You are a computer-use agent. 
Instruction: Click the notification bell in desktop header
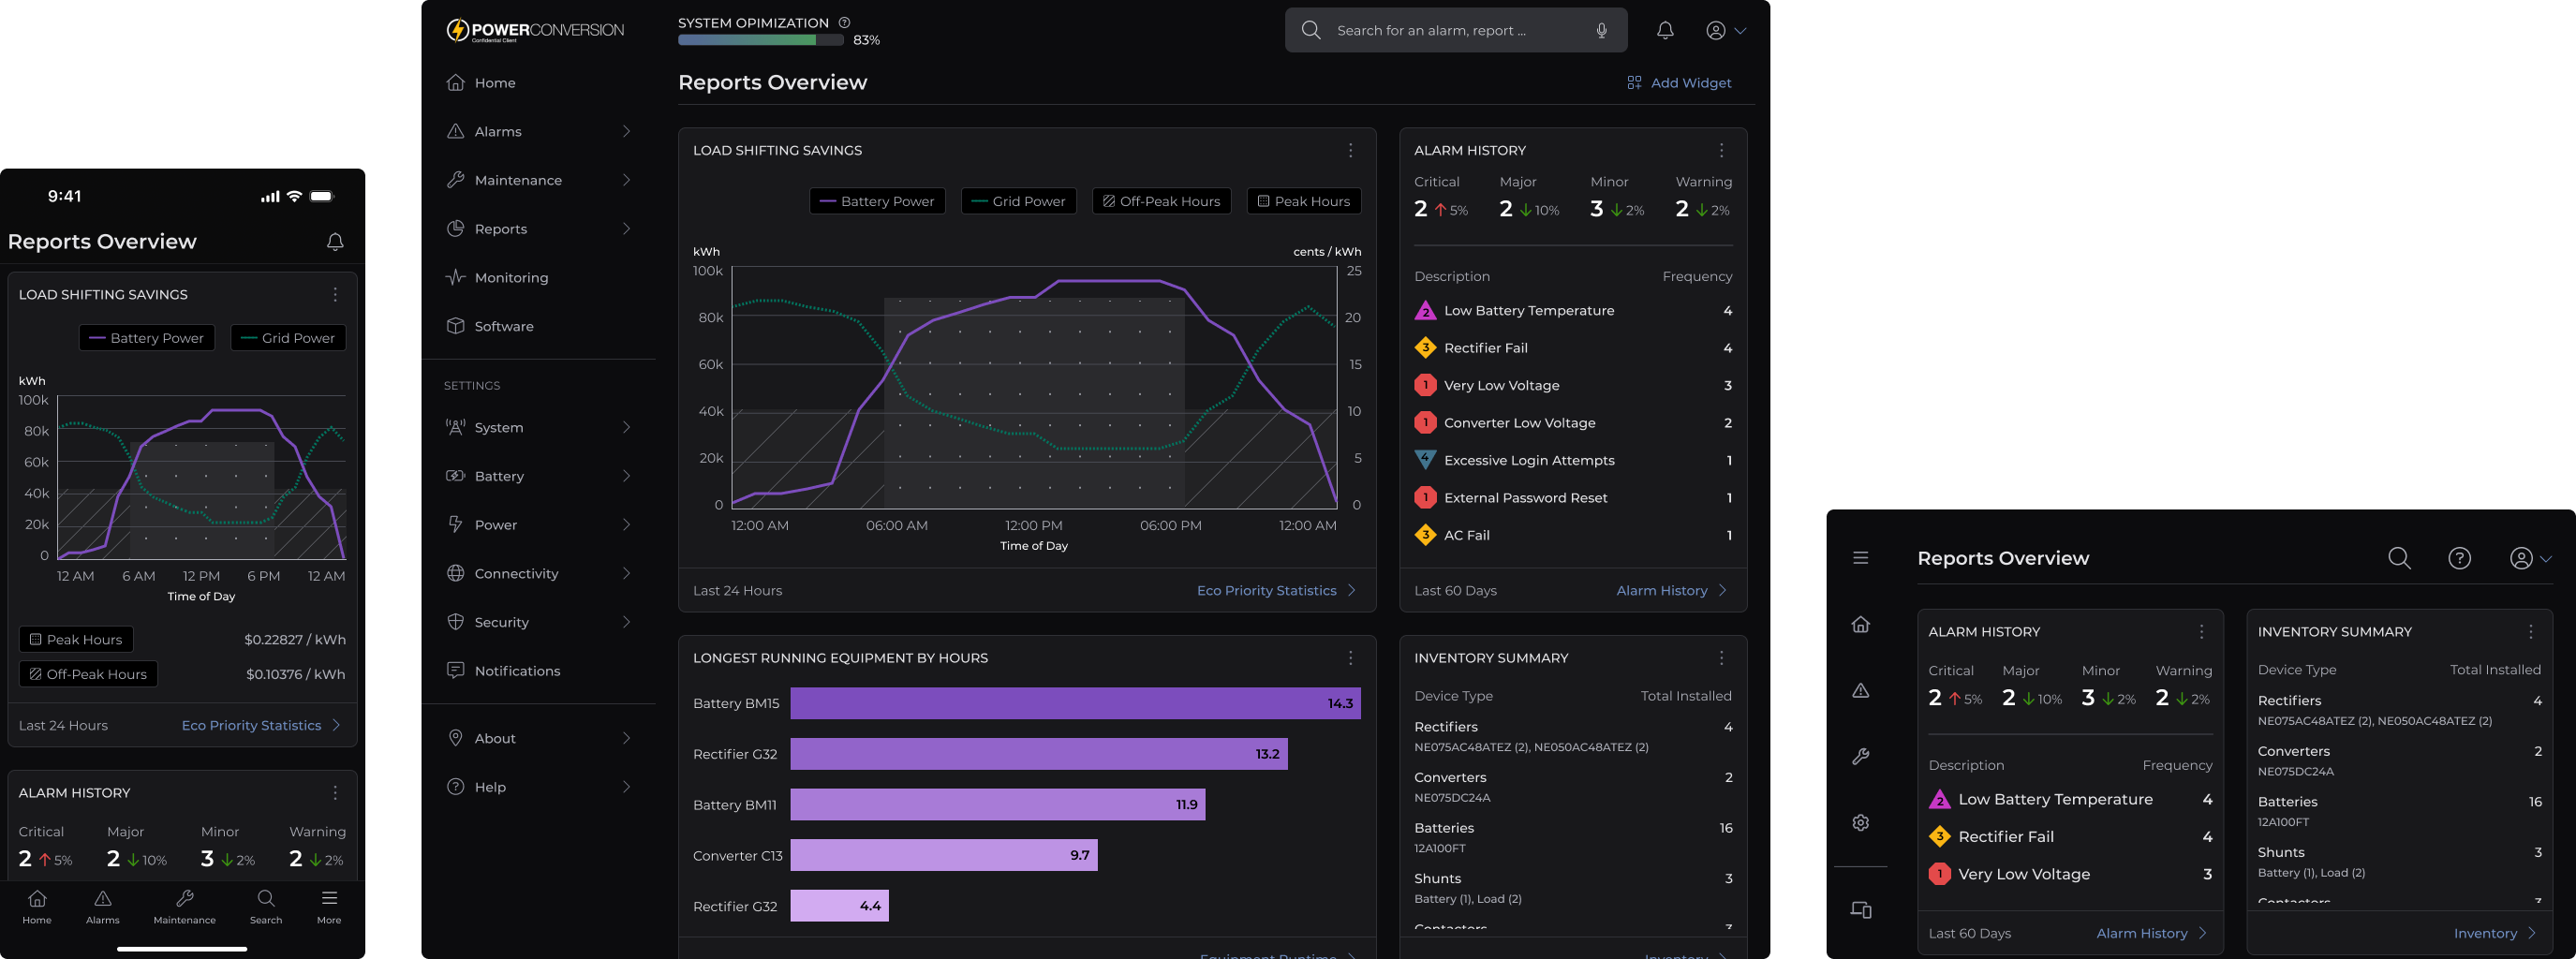[x=1665, y=30]
